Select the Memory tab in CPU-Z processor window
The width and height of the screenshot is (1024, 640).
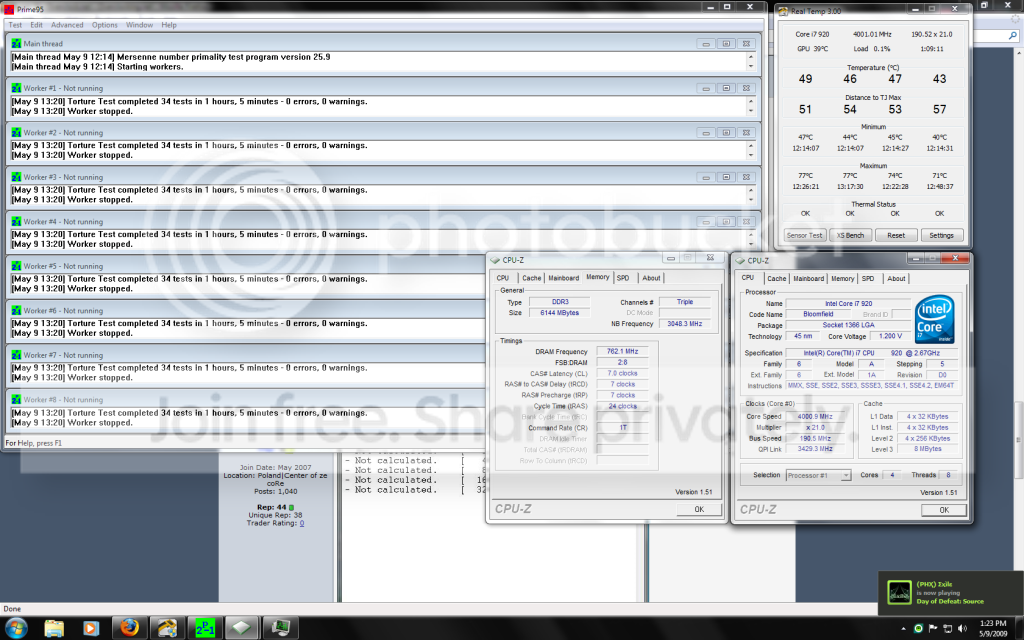[842, 278]
